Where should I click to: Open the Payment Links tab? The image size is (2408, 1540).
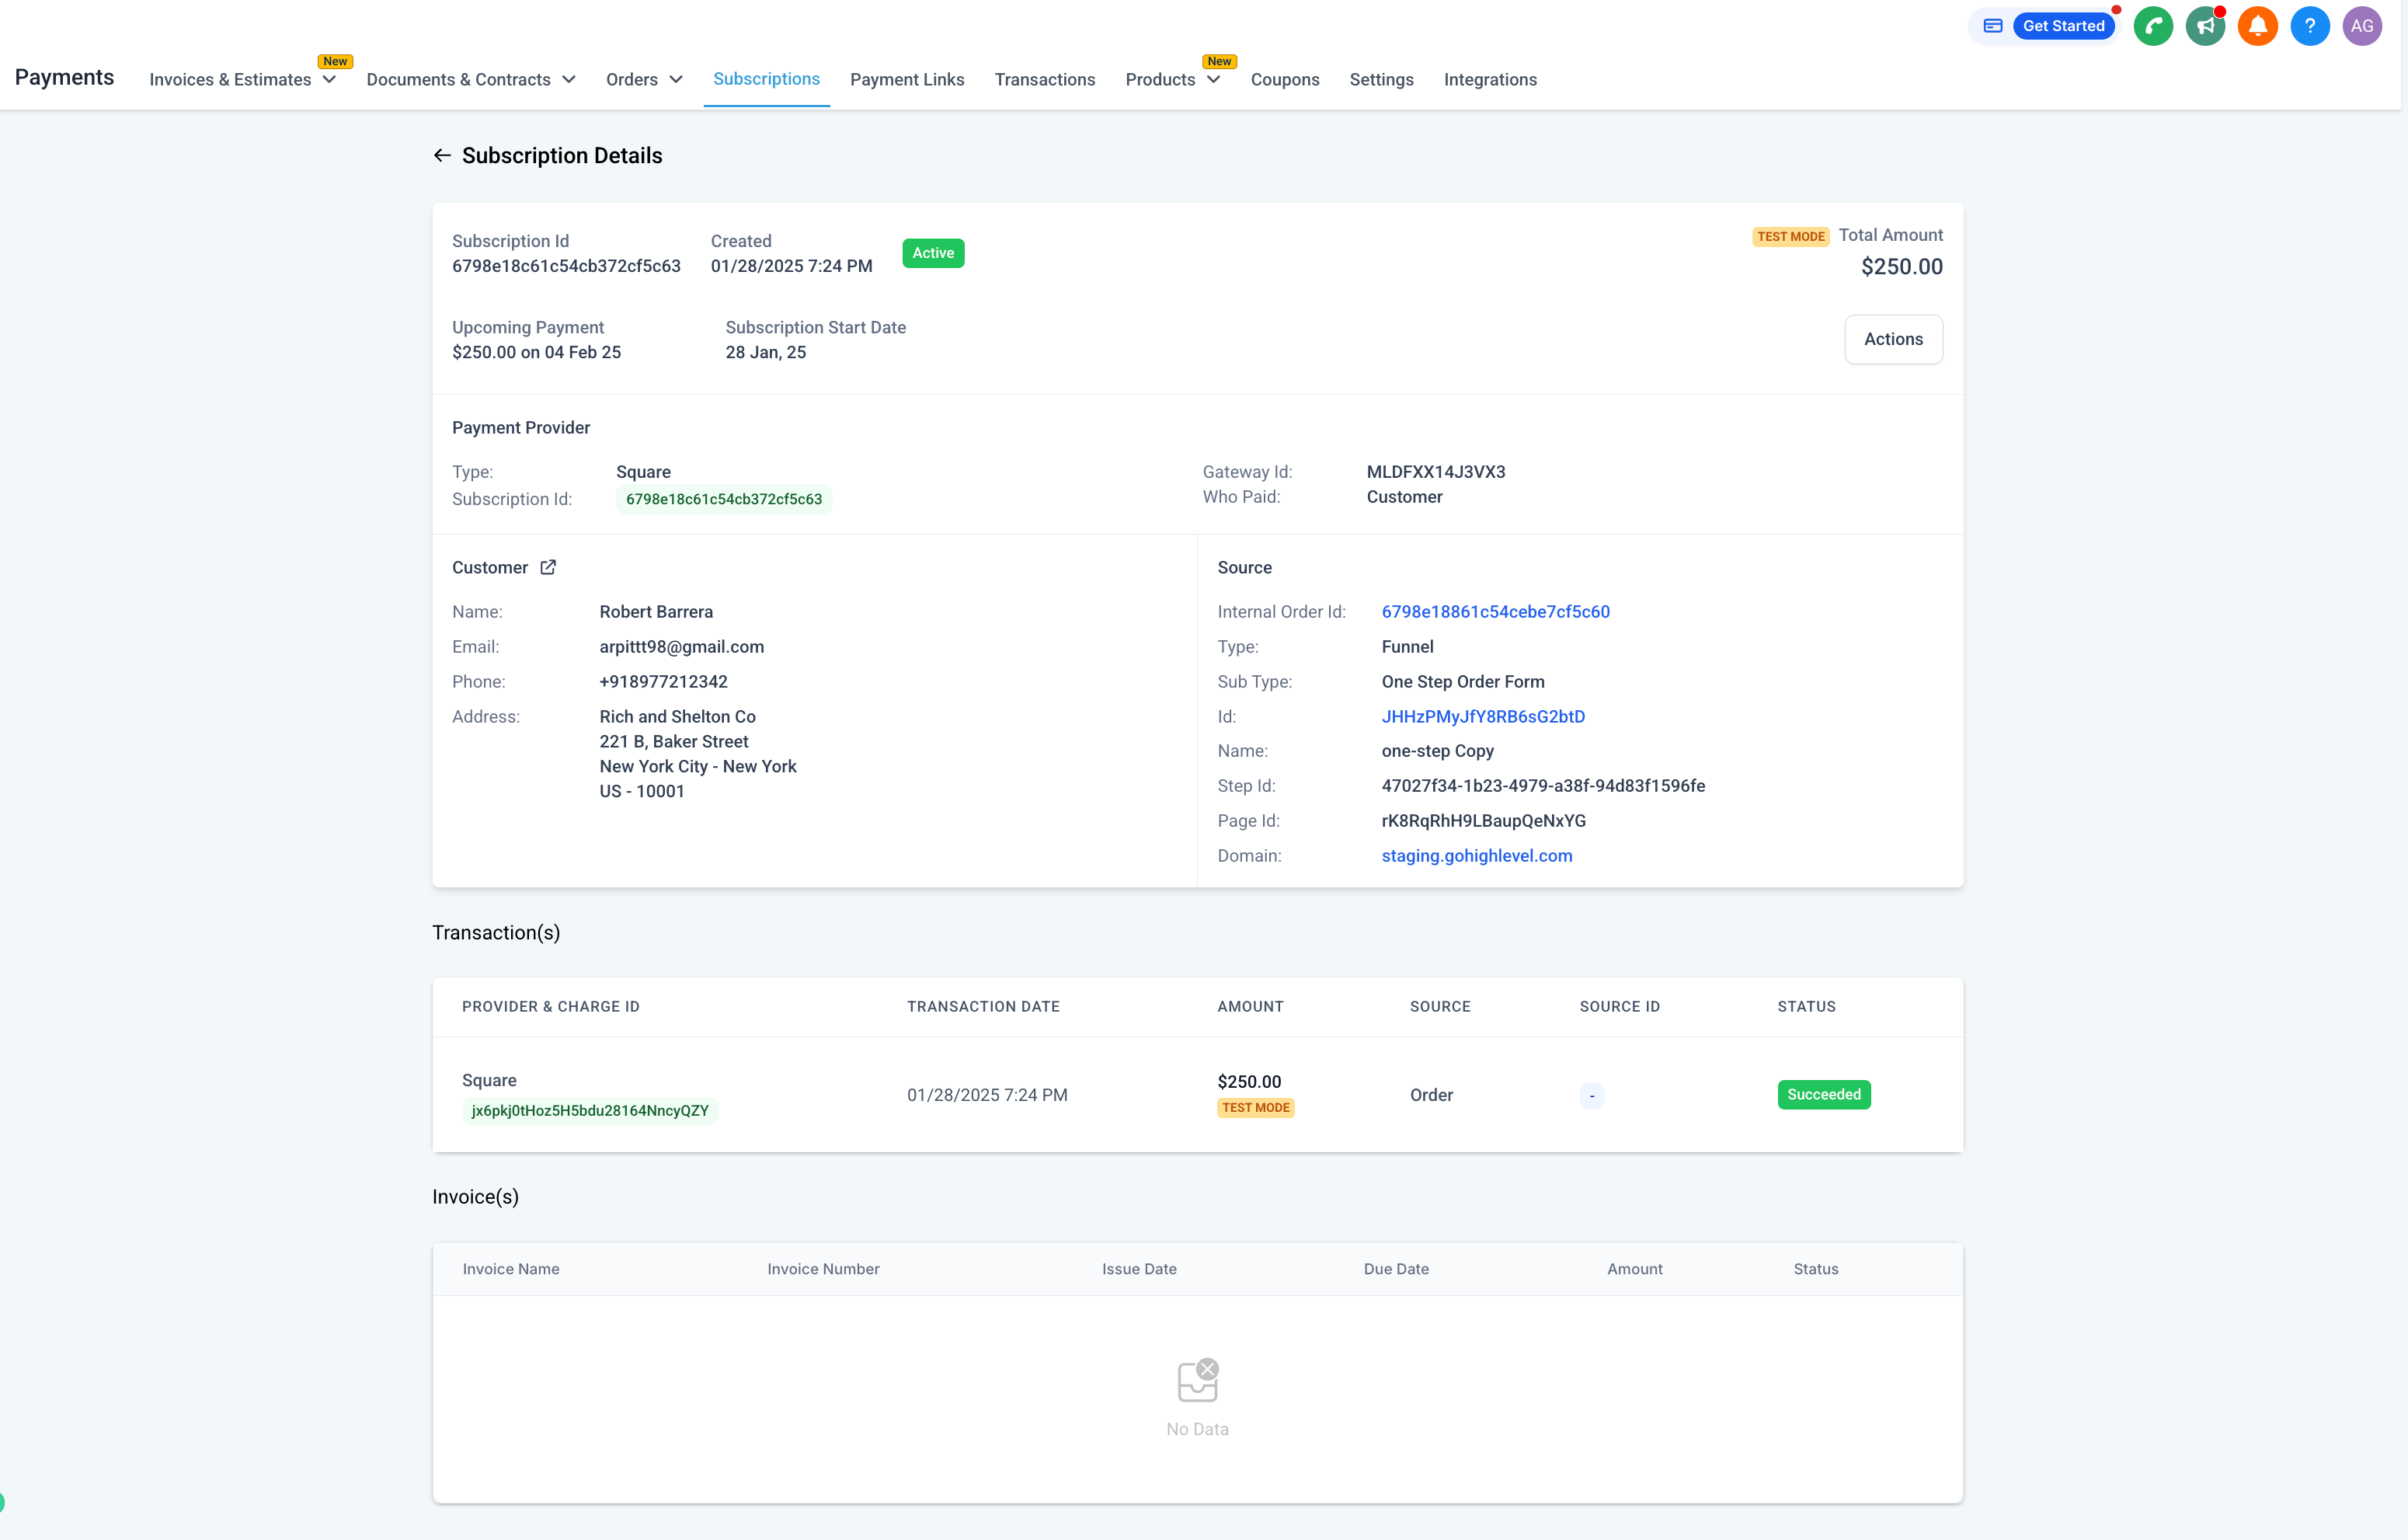906,80
